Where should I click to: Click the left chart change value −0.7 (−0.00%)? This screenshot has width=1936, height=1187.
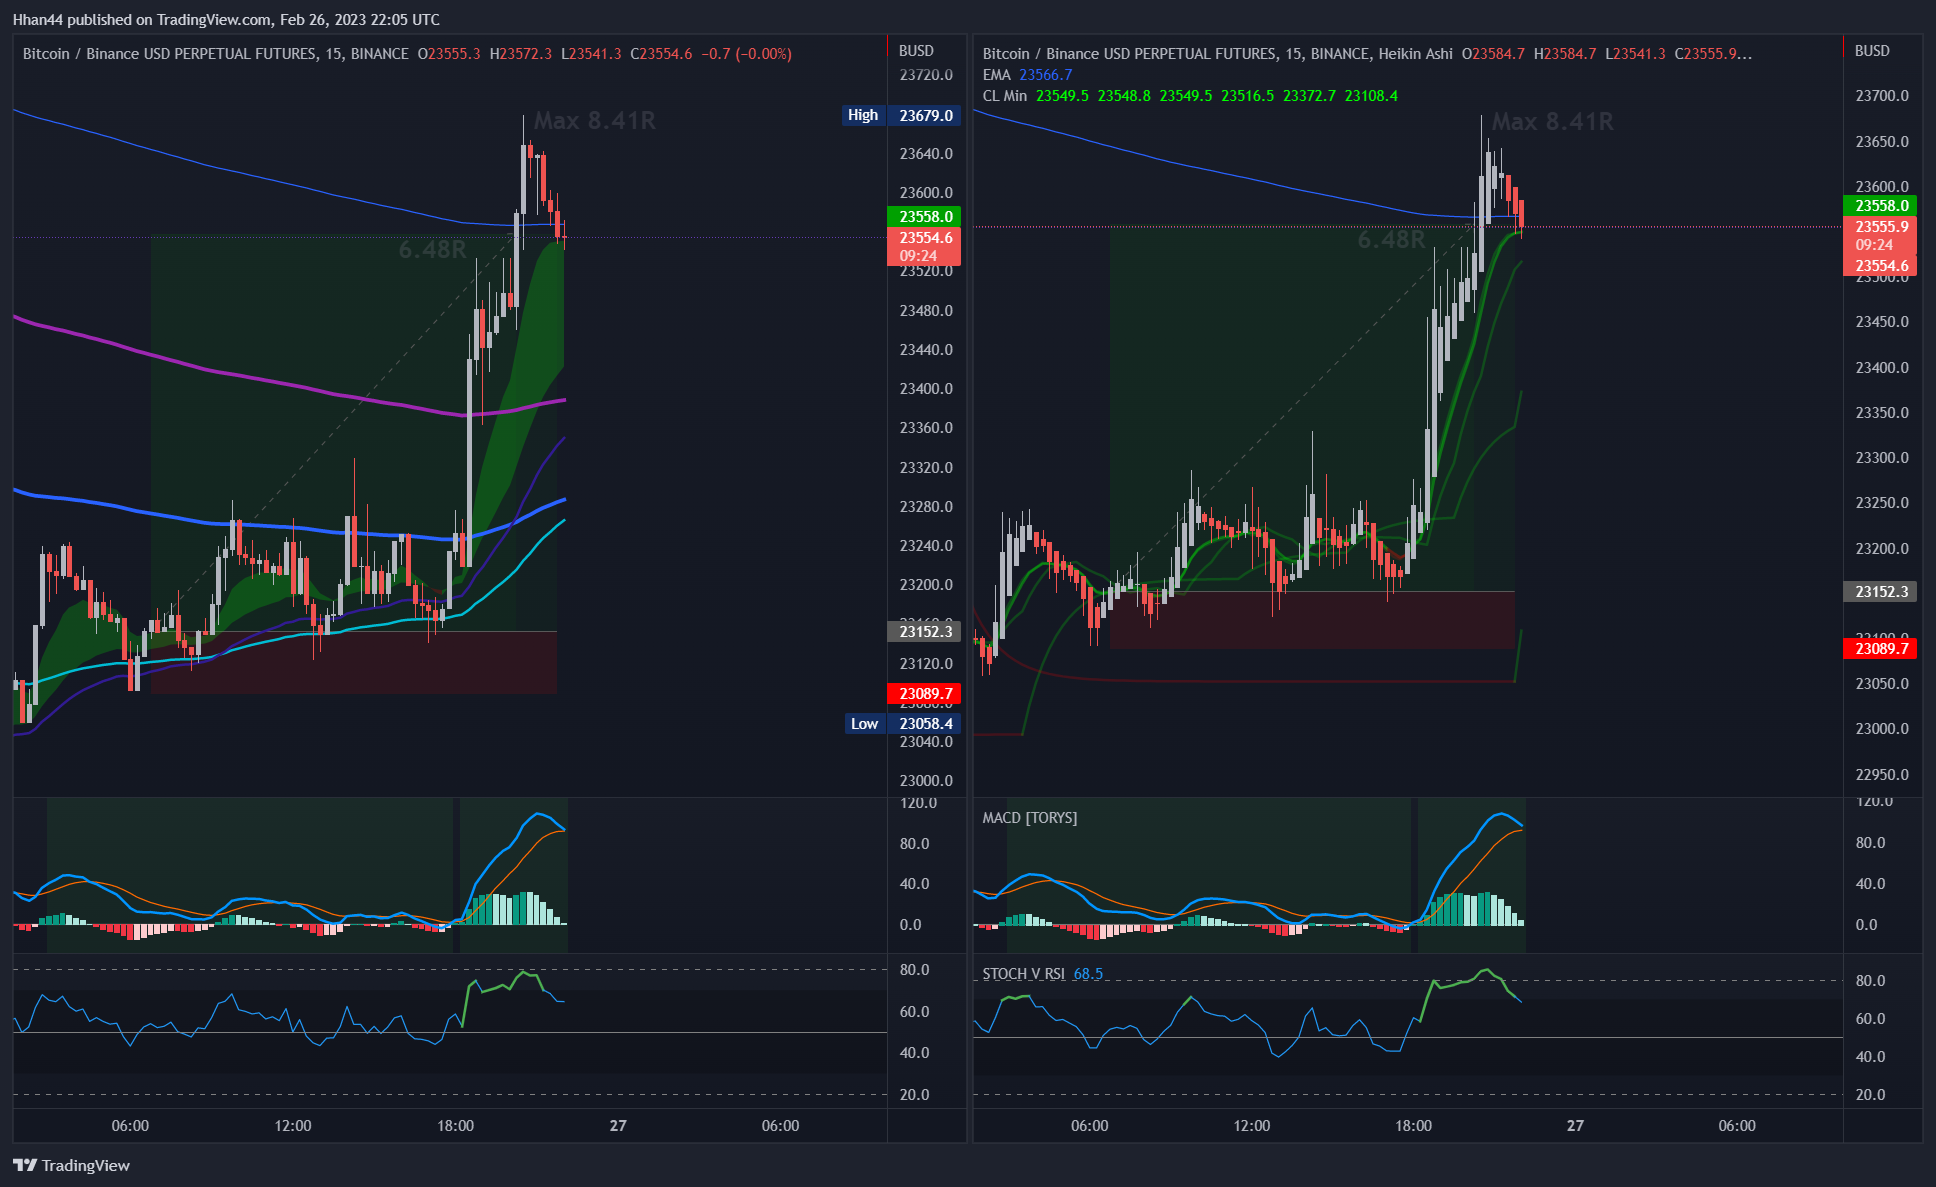point(746,54)
